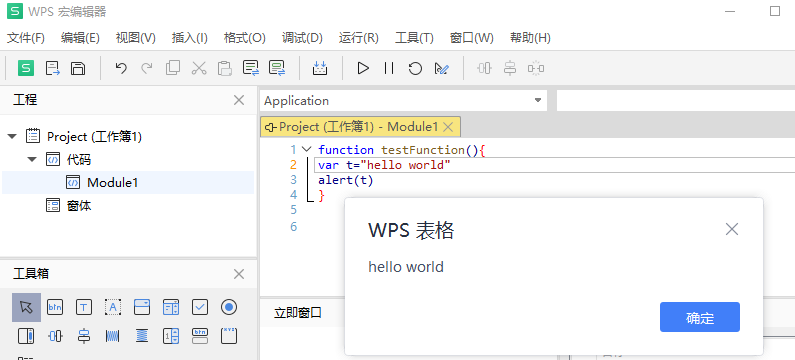
Task: Fold the testFunction code block chevron
Action: tap(306, 150)
